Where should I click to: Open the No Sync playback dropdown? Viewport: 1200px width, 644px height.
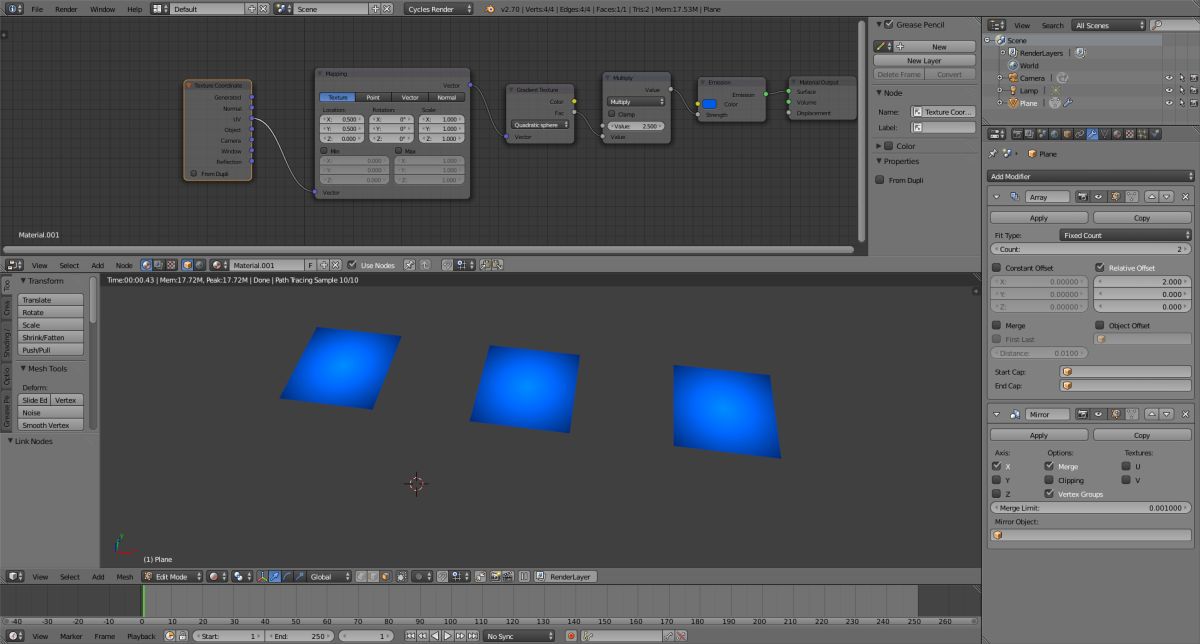coord(519,636)
